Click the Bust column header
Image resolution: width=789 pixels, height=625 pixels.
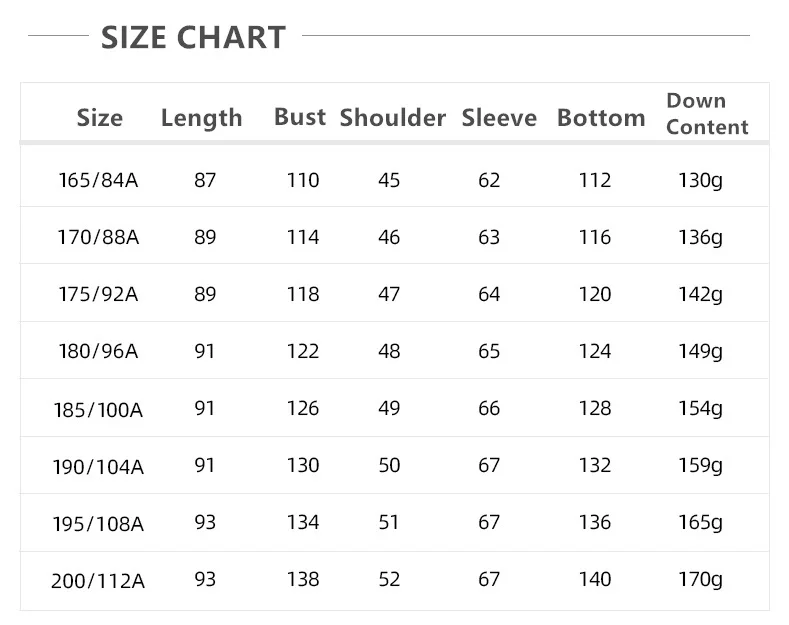[300, 117]
